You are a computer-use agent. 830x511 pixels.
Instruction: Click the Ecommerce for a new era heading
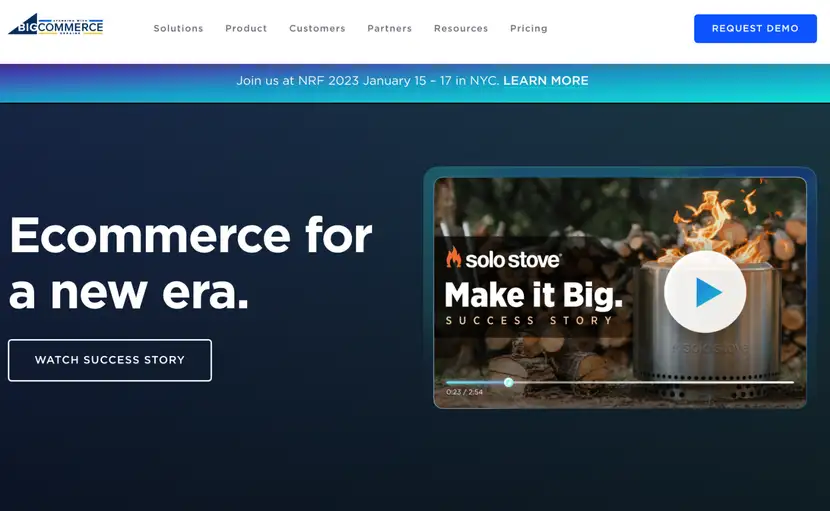tap(191, 263)
